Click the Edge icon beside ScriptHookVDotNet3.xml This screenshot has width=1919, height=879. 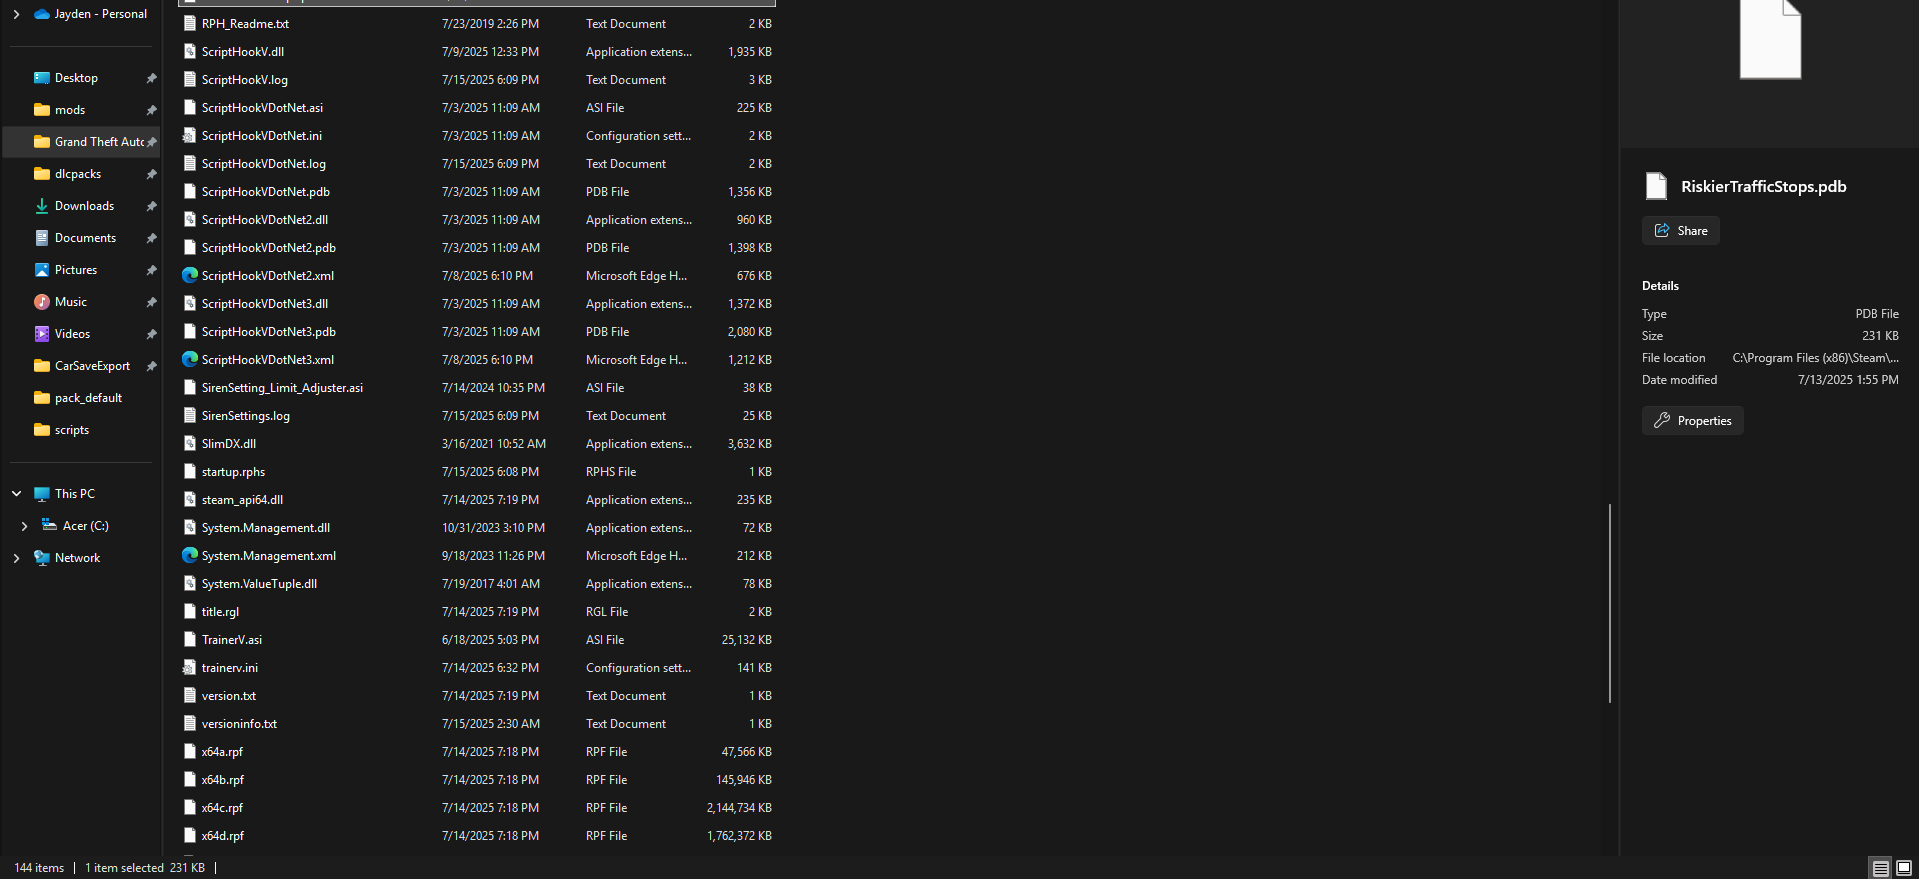point(190,359)
